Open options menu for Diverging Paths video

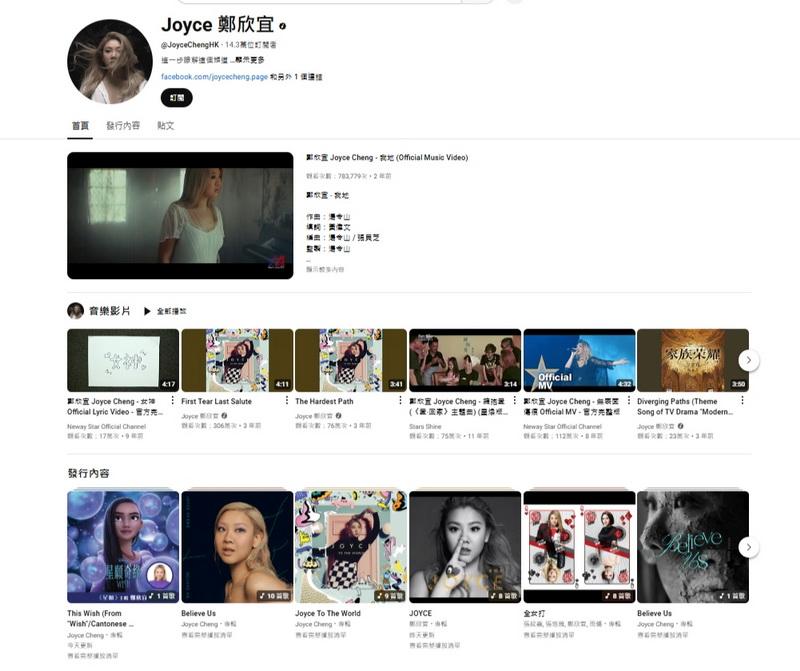(x=742, y=401)
